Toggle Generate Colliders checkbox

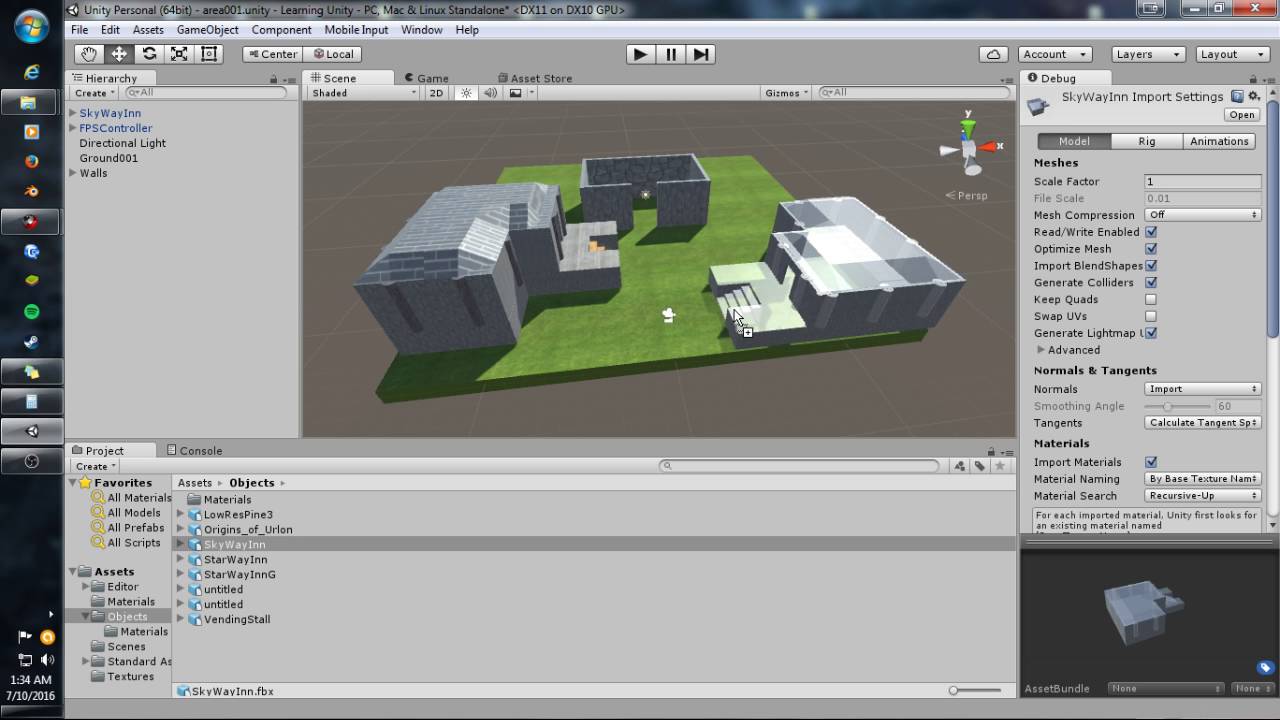[1151, 282]
